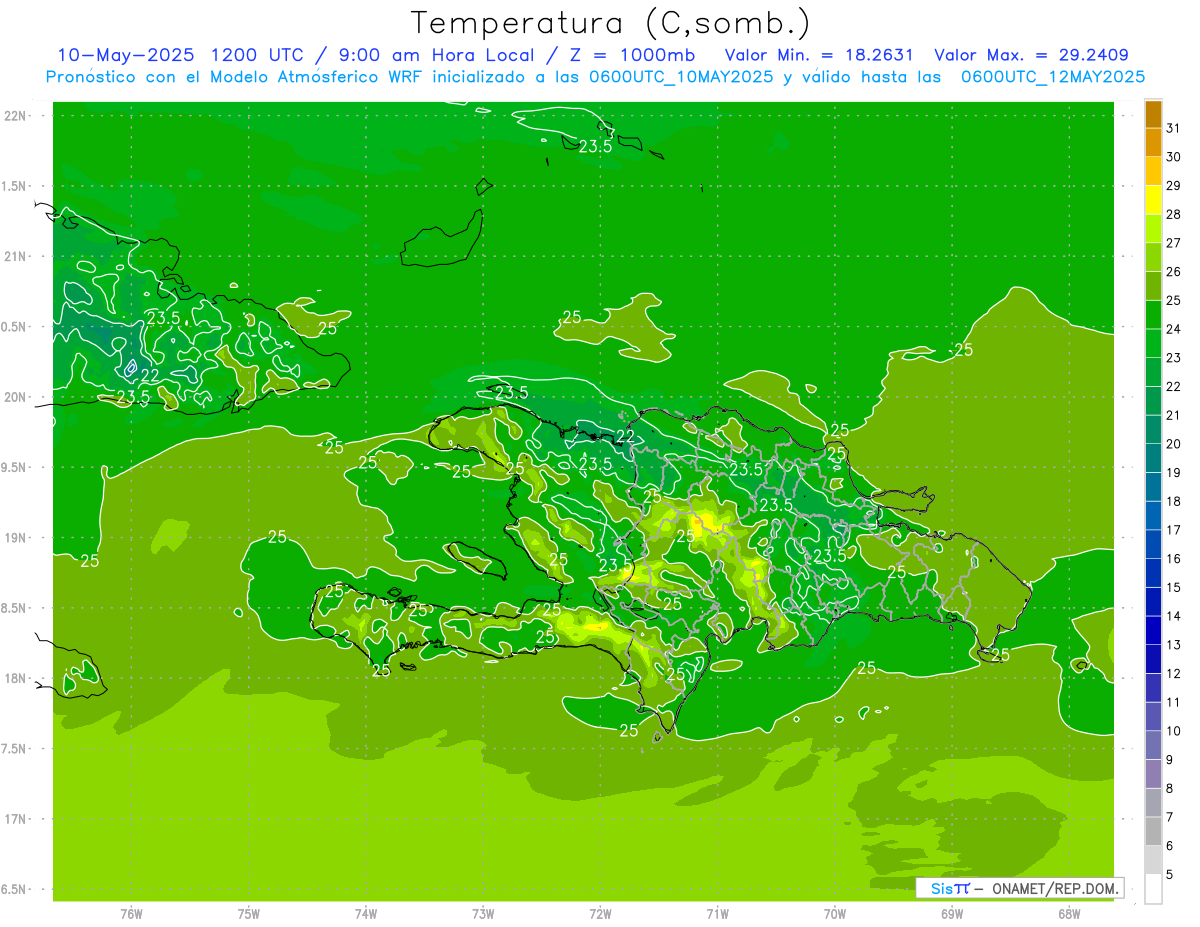Click the brown legend swatch above 31
The width and height of the screenshot is (1200, 927).
click(1153, 114)
